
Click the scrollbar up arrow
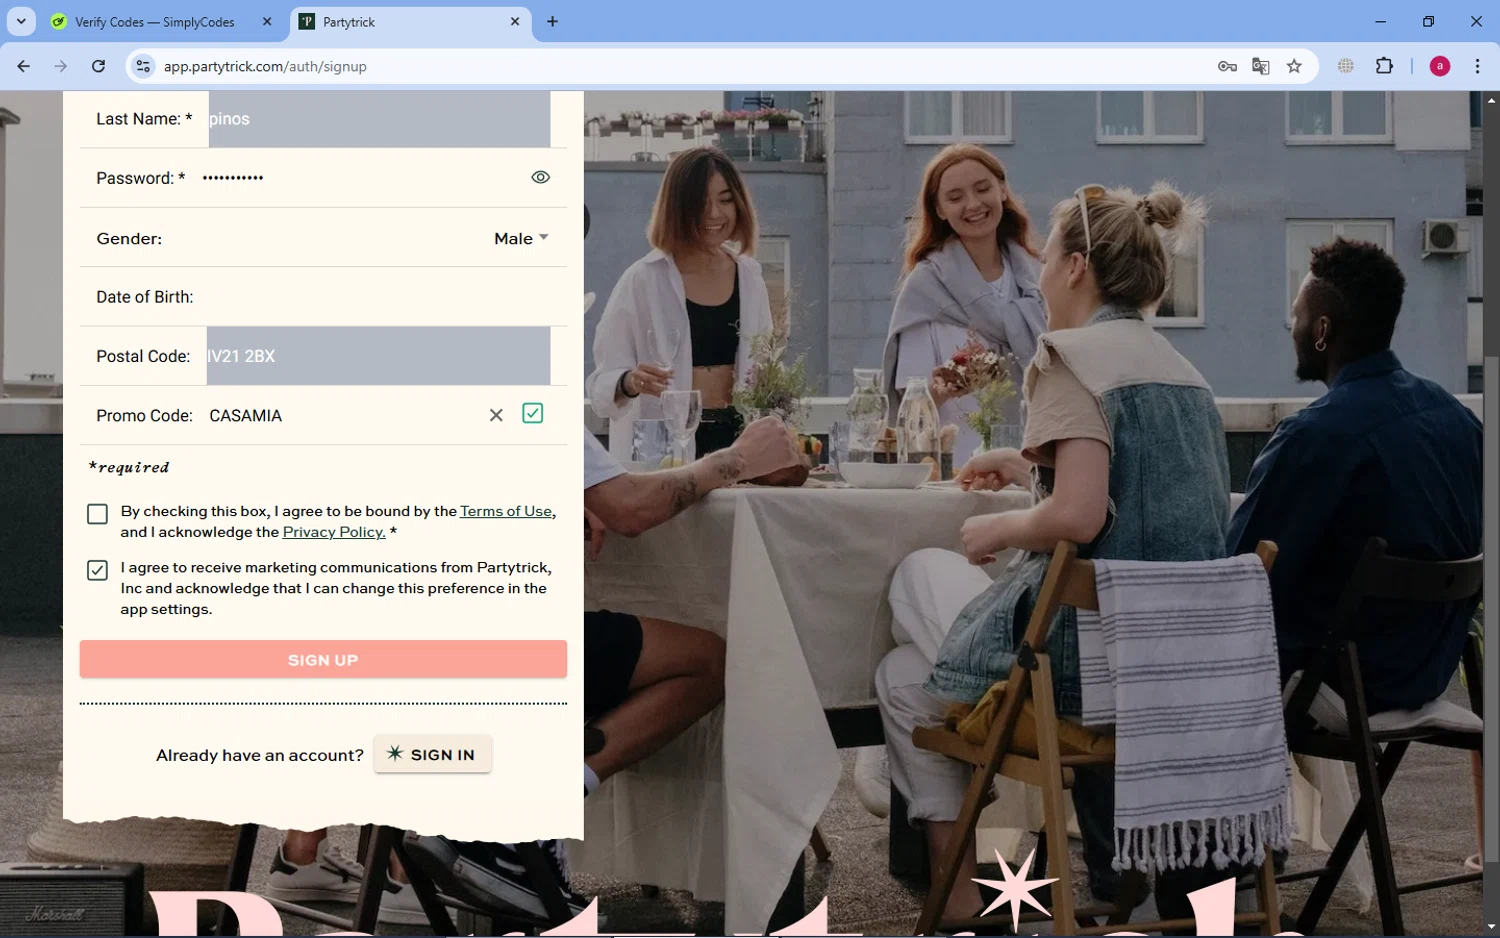tap(1491, 100)
